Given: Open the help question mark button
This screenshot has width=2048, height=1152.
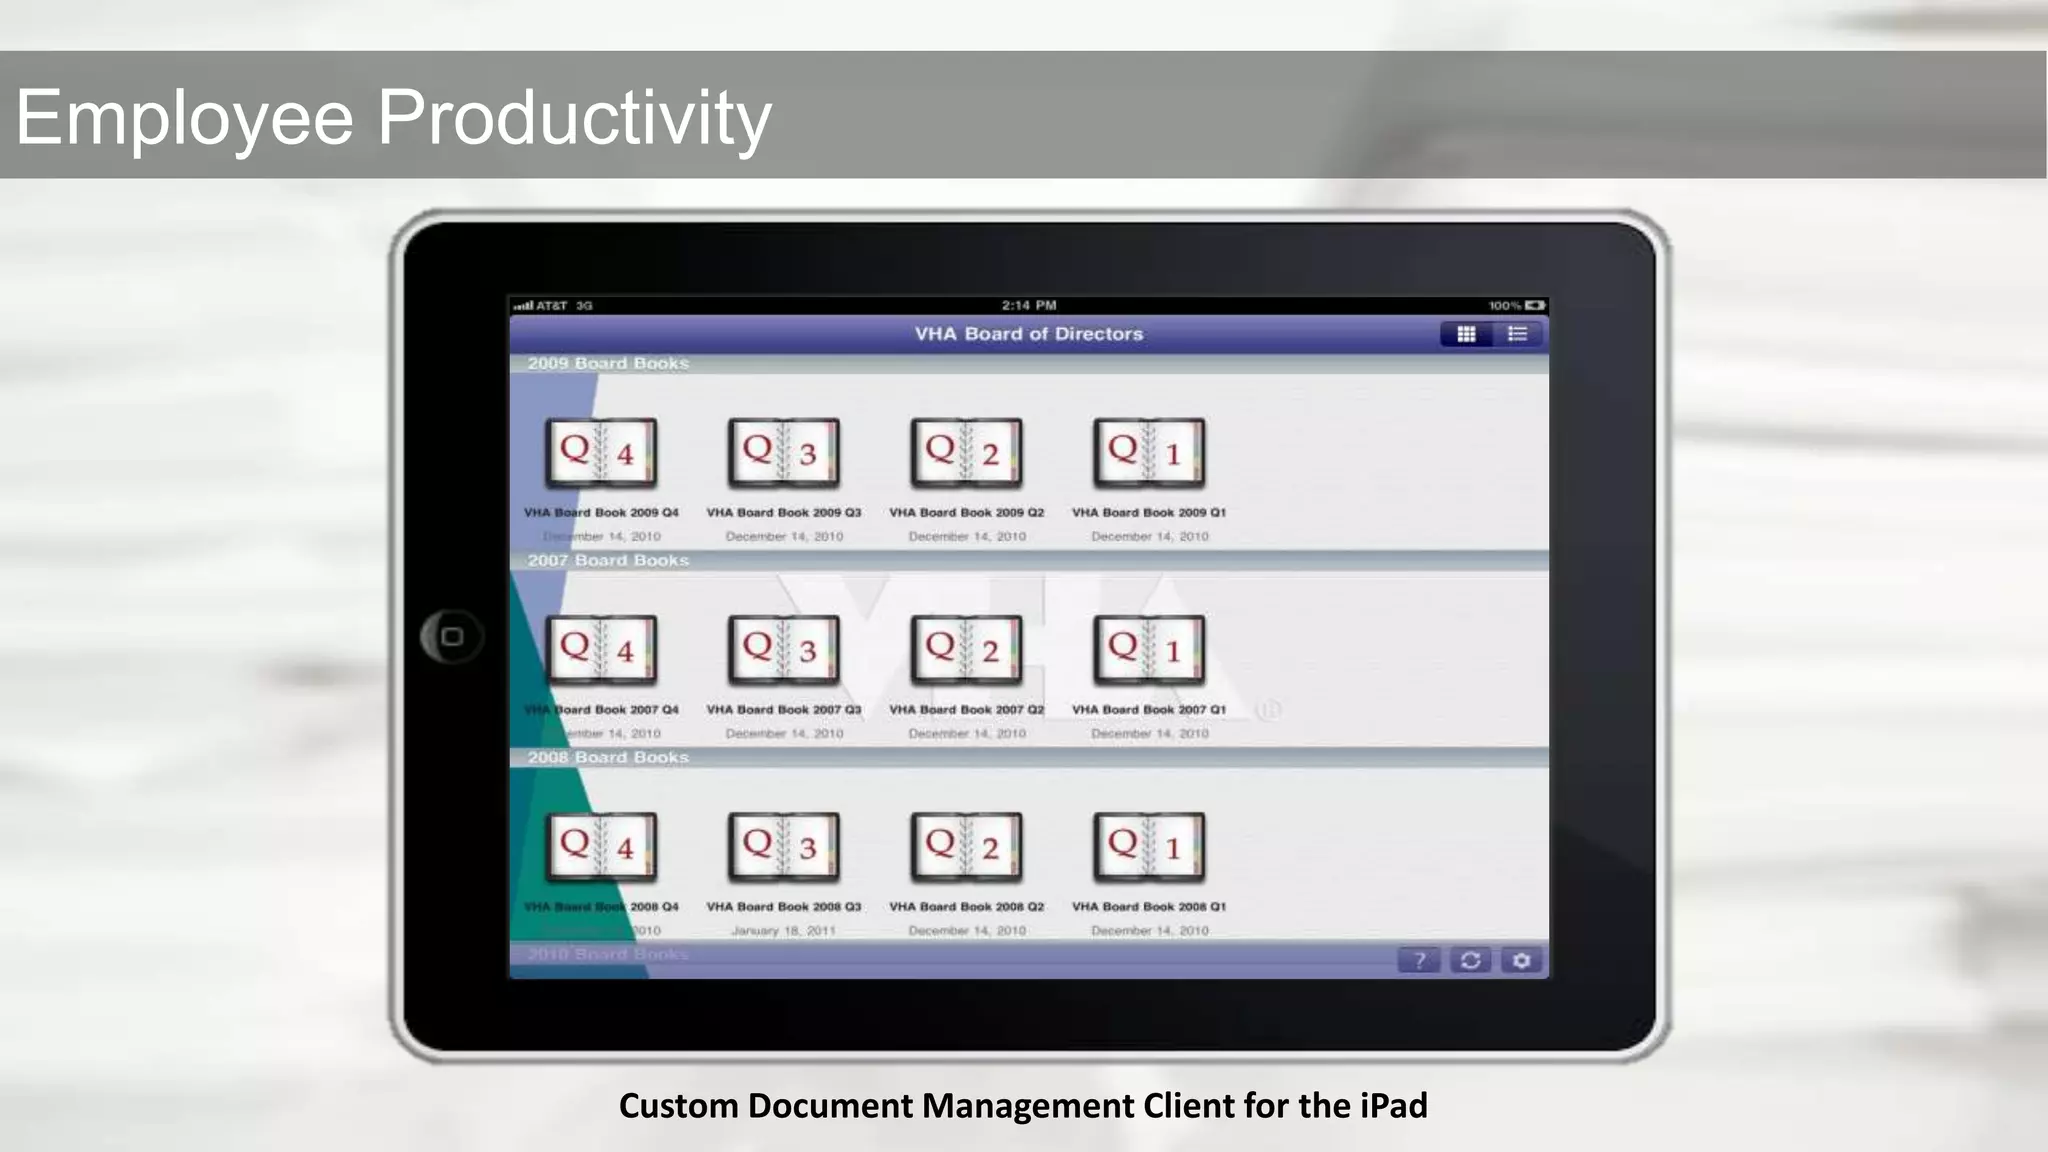Looking at the screenshot, I should (x=1418, y=960).
